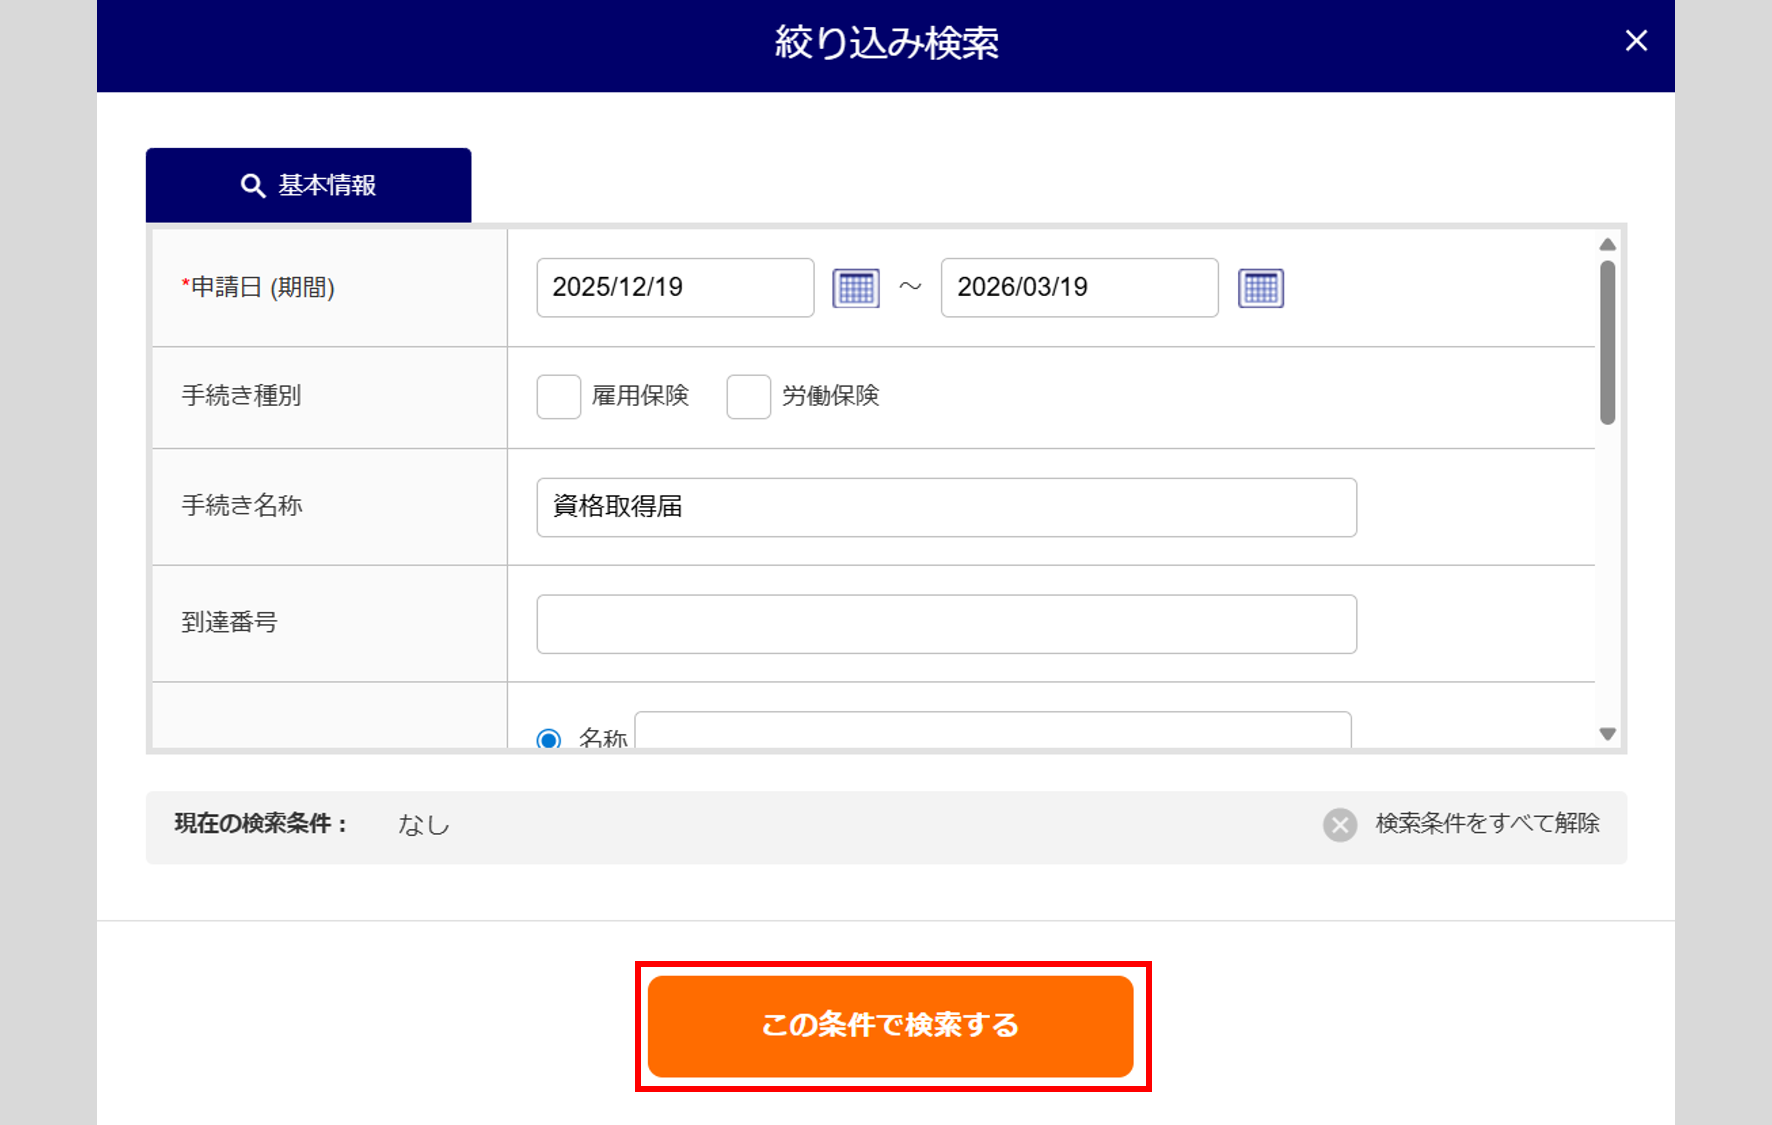Open the end date calendar picker
The width and height of the screenshot is (1772, 1125).
pos(1260,288)
